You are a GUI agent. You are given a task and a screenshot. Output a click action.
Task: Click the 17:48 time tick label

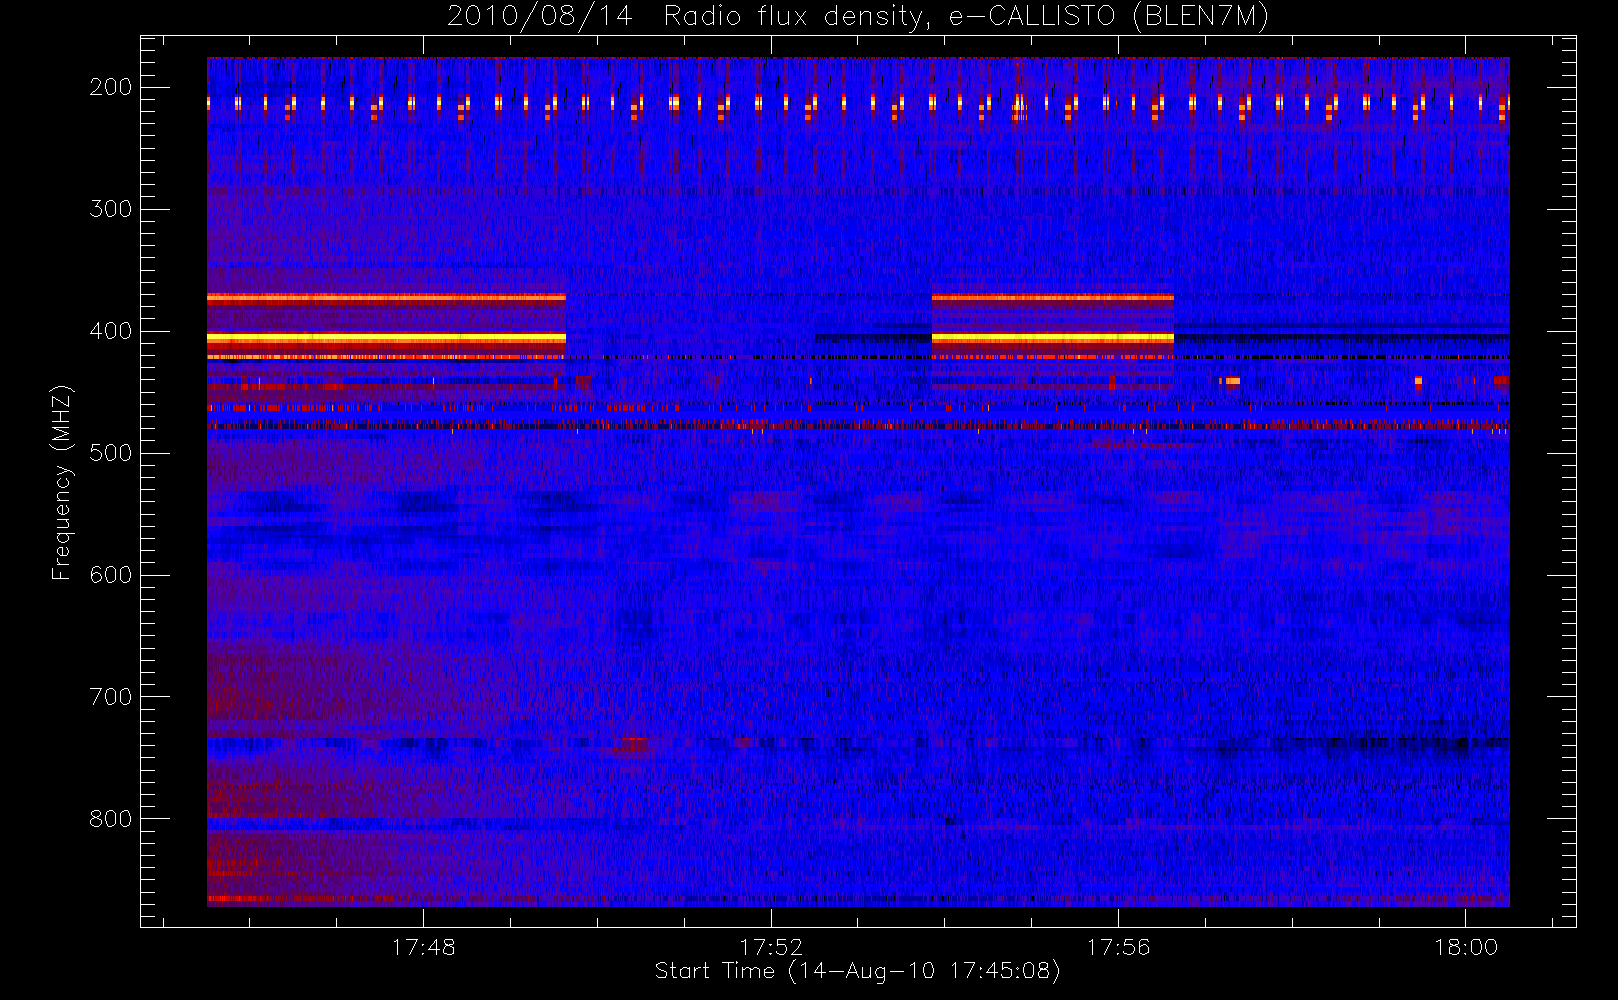pyautogui.click(x=423, y=947)
